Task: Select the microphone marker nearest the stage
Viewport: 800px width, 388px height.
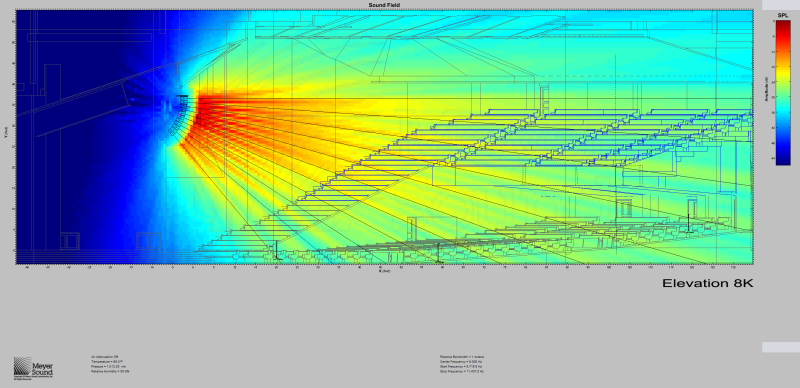Action: click(276, 250)
